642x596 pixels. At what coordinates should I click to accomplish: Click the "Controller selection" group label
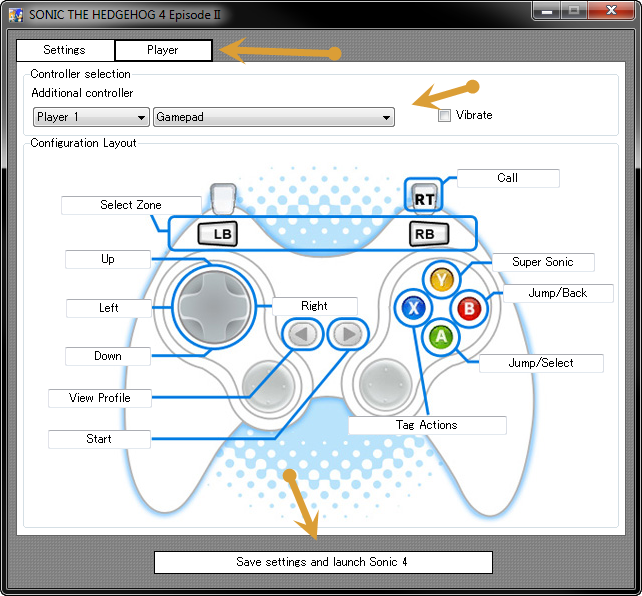tap(81, 74)
